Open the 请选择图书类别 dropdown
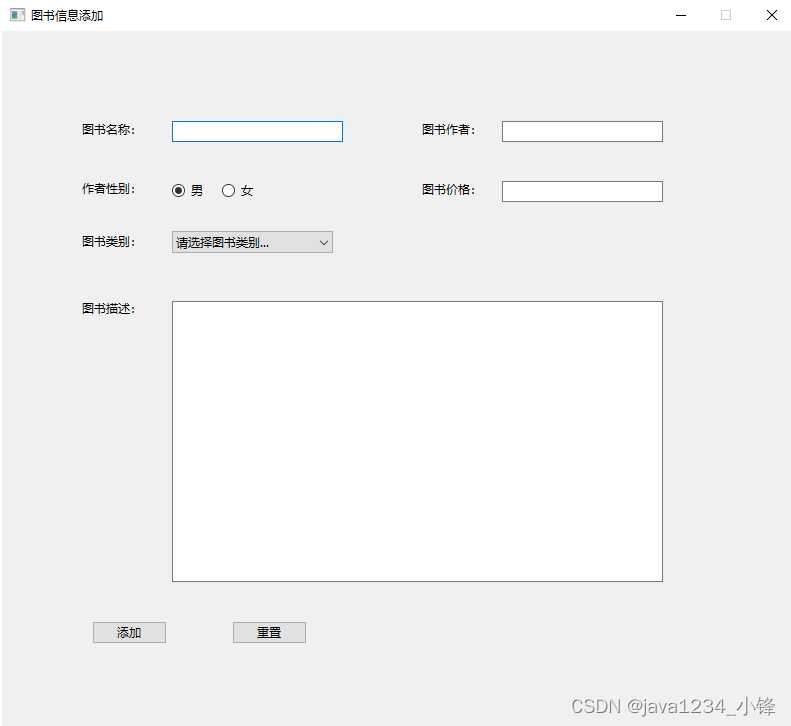The height and width of the screenshot is (726, 791). click(252, 242)
